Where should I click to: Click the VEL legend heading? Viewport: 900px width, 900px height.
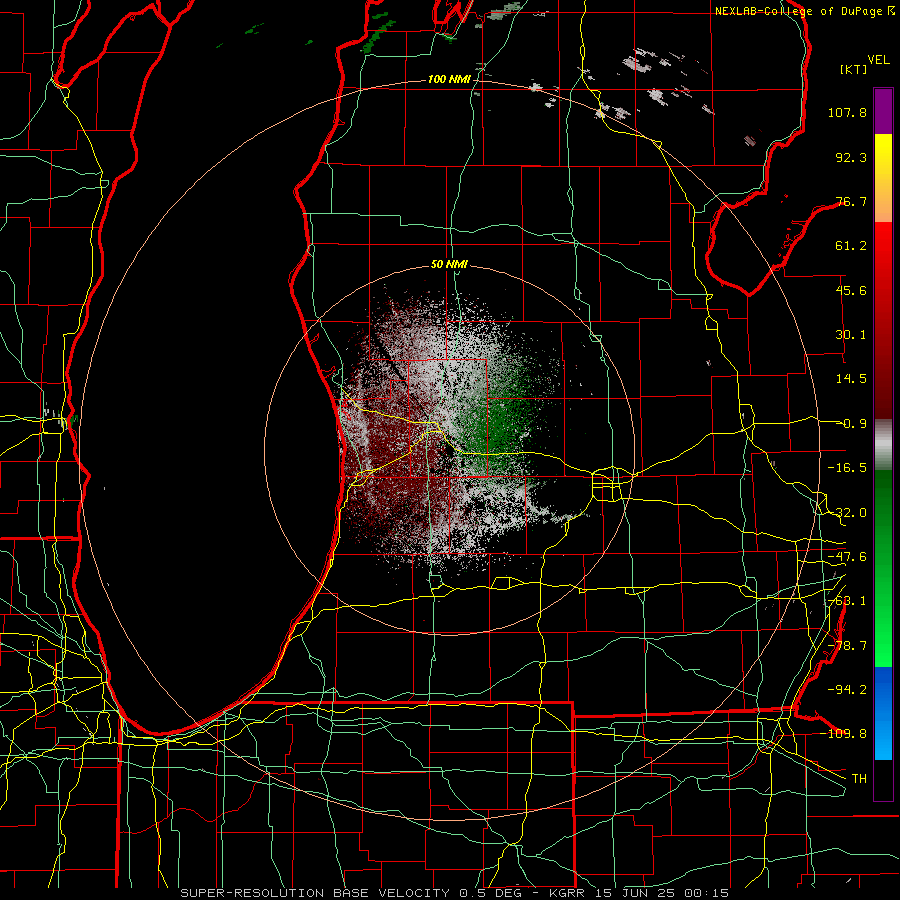[878, 60]
